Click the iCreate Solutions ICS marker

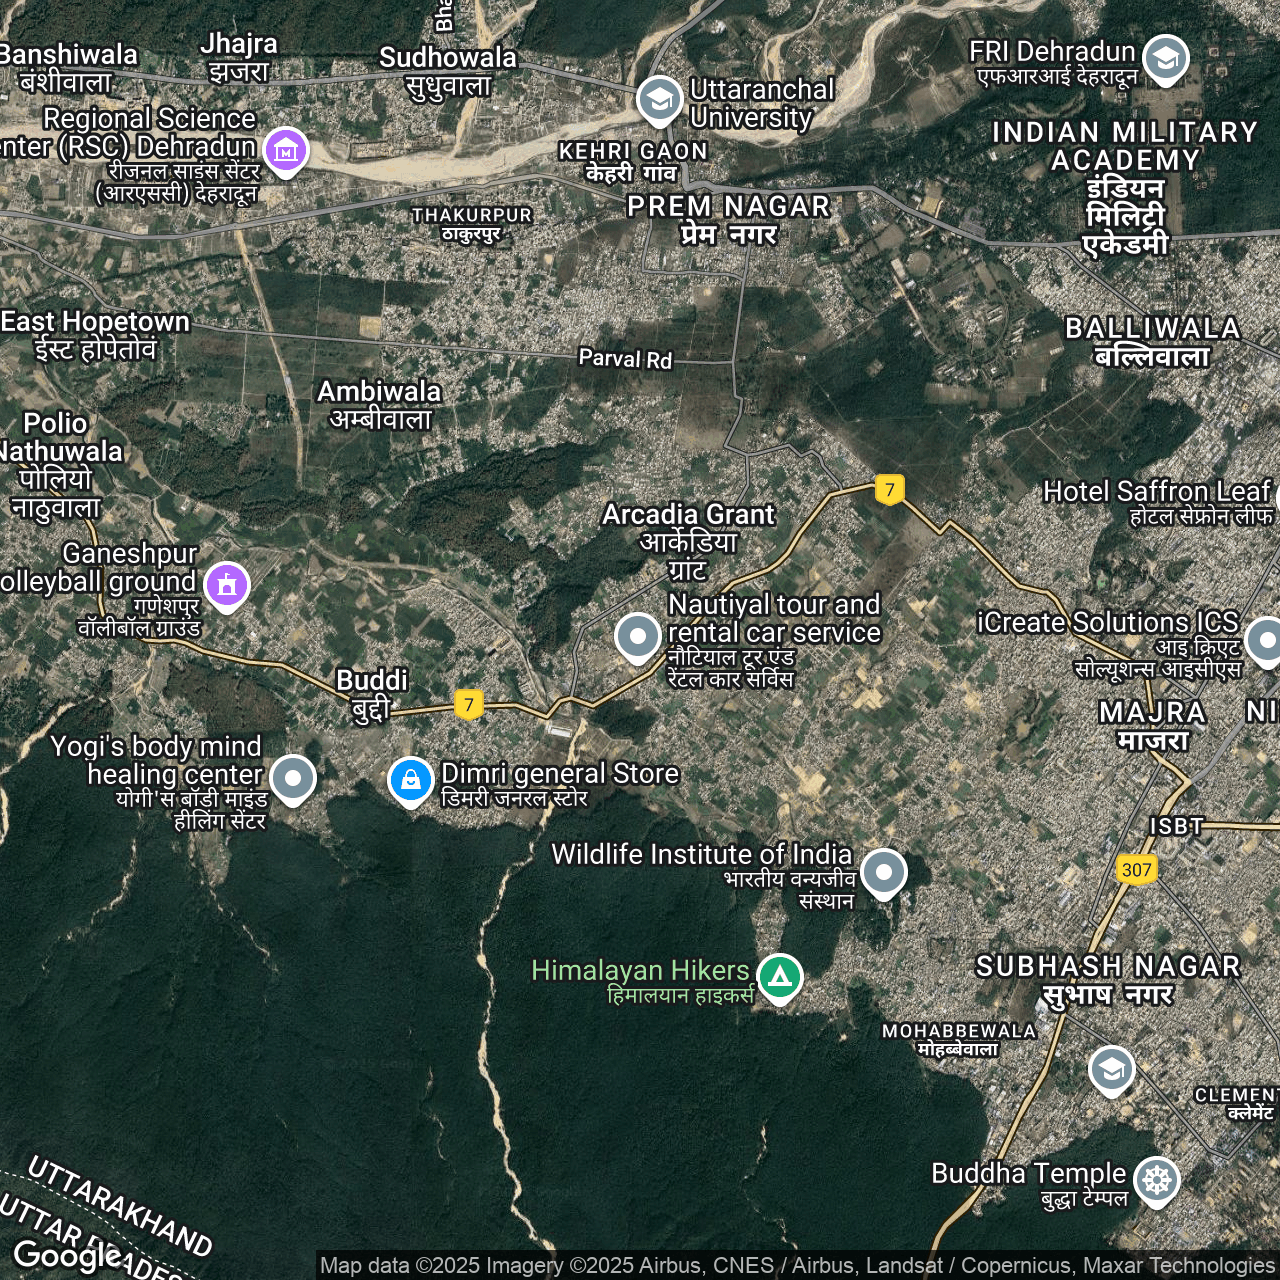pyautogui.click(x=1266, y=640)
